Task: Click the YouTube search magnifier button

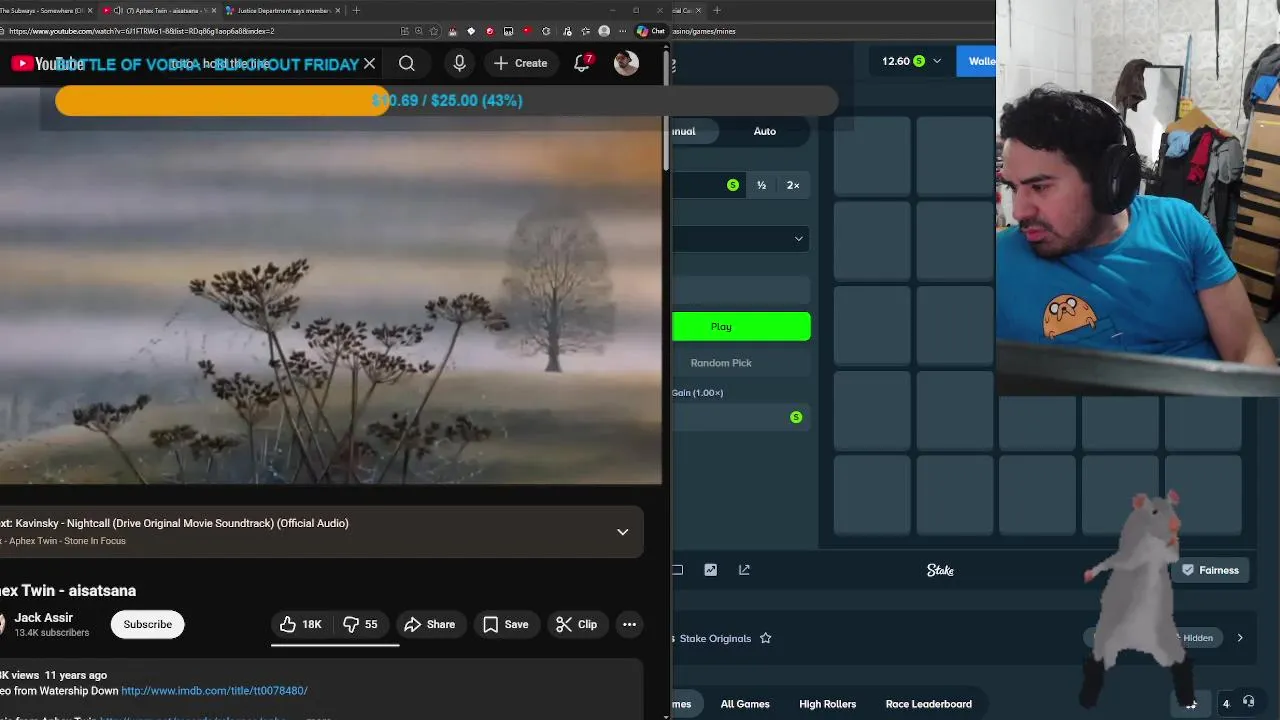Action: tap(407, 64)
